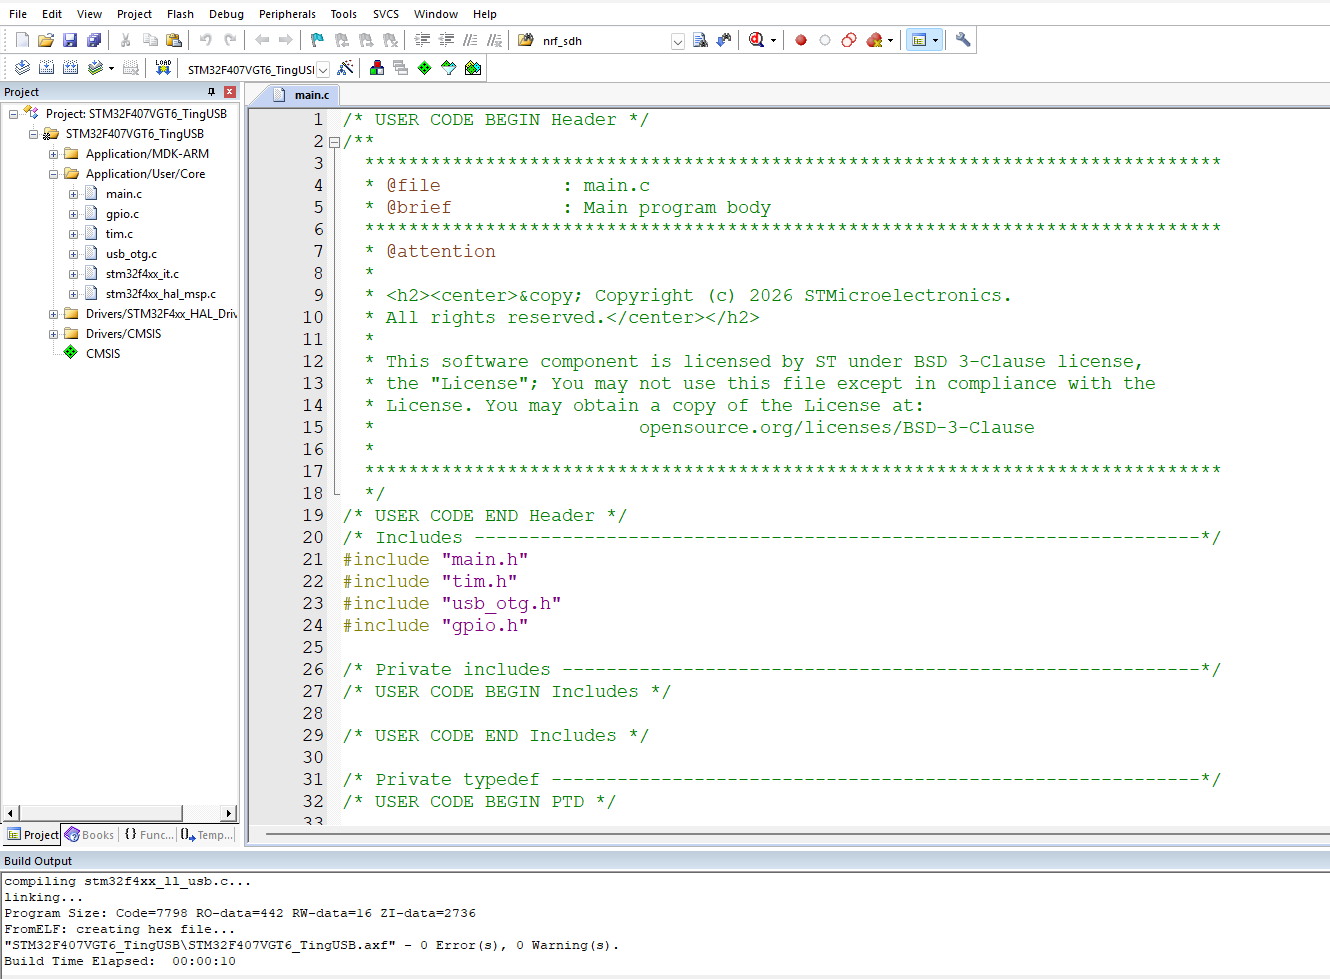
Task: Select gpio.c in project tree
Action: pyautogui.click(x=122, y=214)
